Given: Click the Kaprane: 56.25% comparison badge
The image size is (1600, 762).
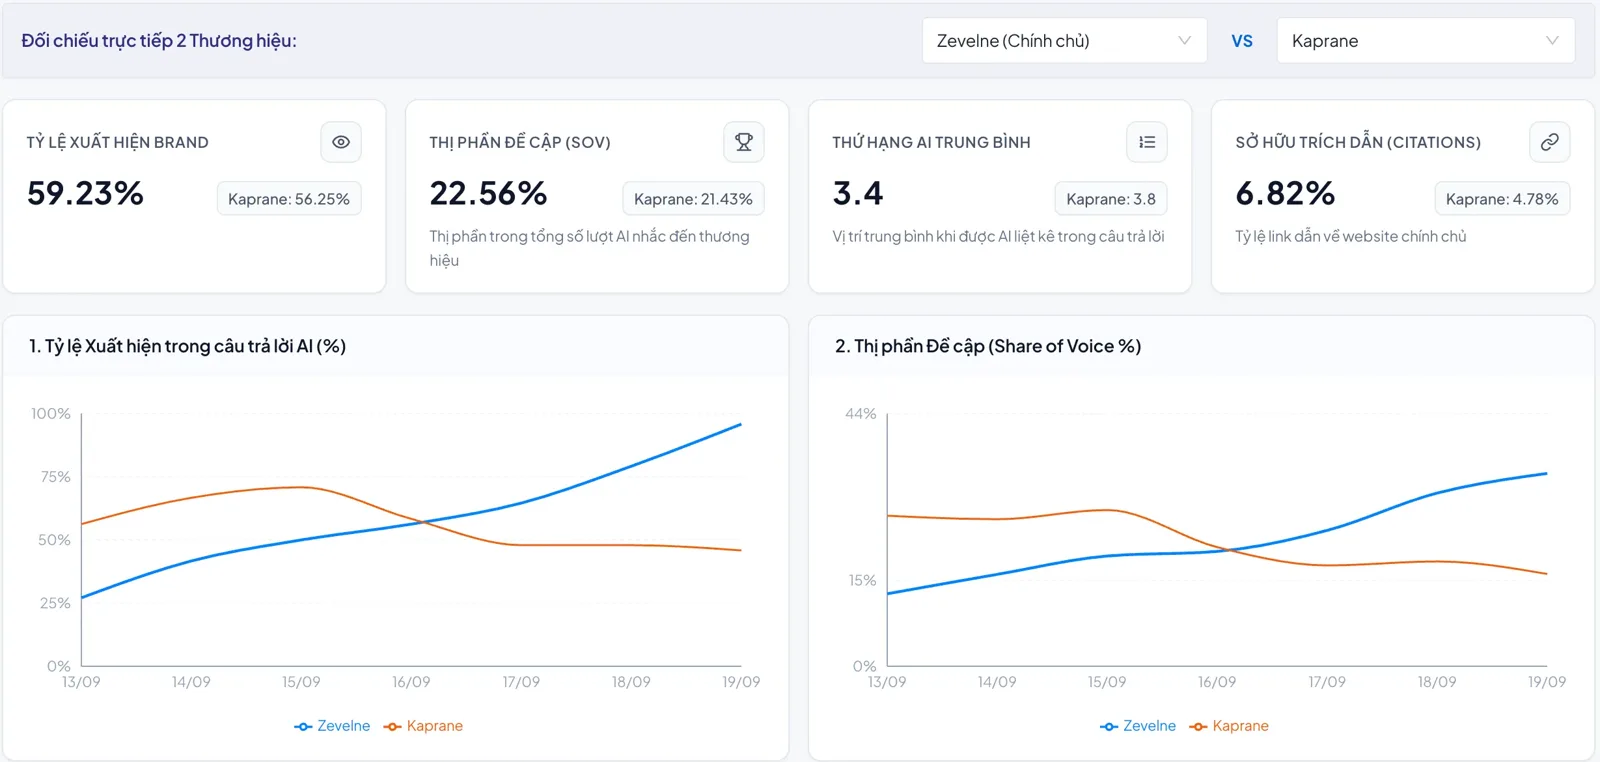Looking at the screenshot, I should coord(289,199).
